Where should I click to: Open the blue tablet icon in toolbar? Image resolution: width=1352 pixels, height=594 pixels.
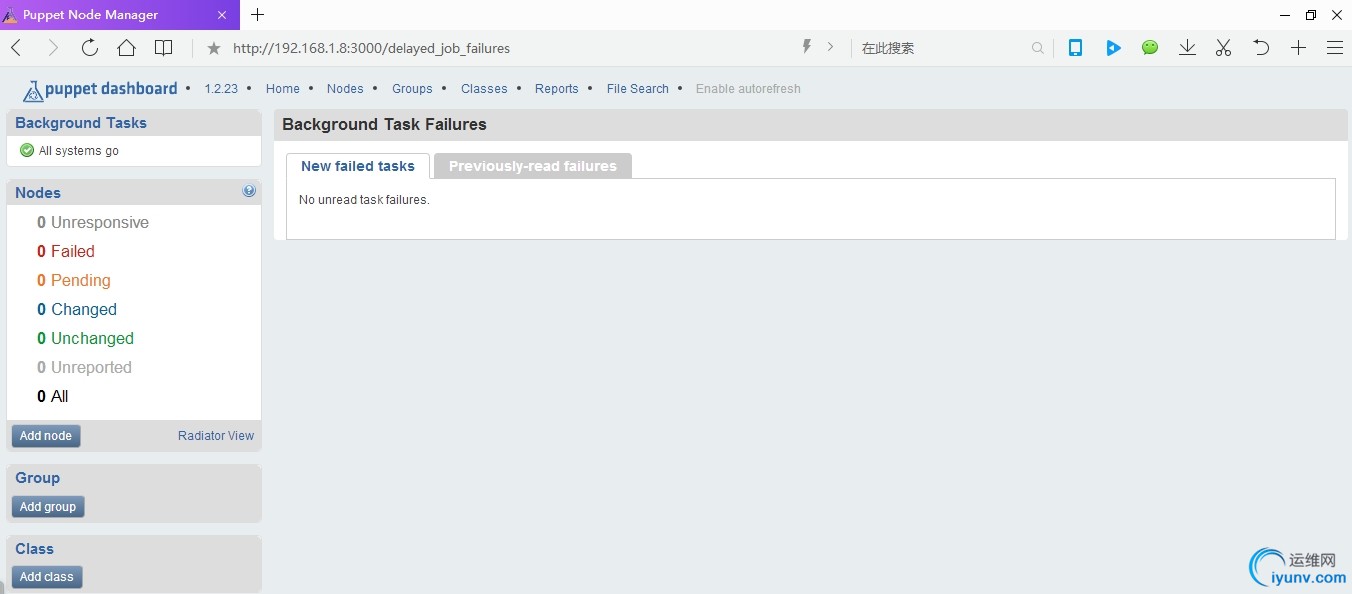coord(1075,48)
